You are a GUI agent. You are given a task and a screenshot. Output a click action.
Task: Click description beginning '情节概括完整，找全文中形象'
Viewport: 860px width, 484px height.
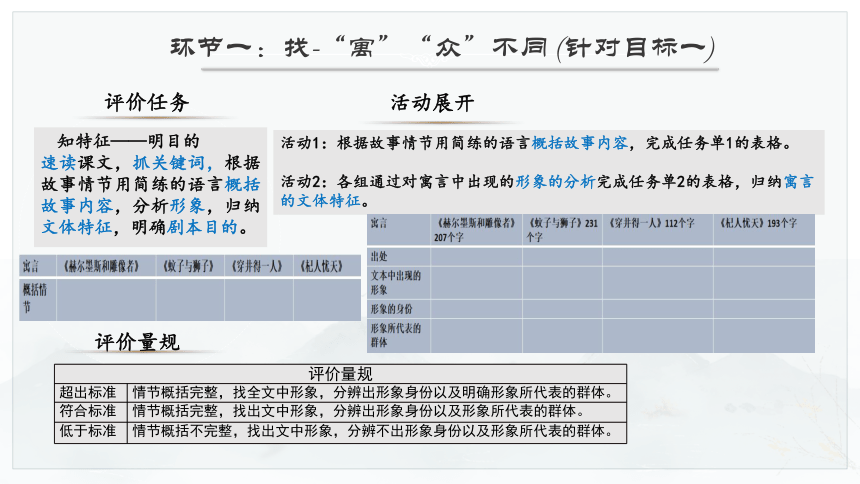coord(376,392)
